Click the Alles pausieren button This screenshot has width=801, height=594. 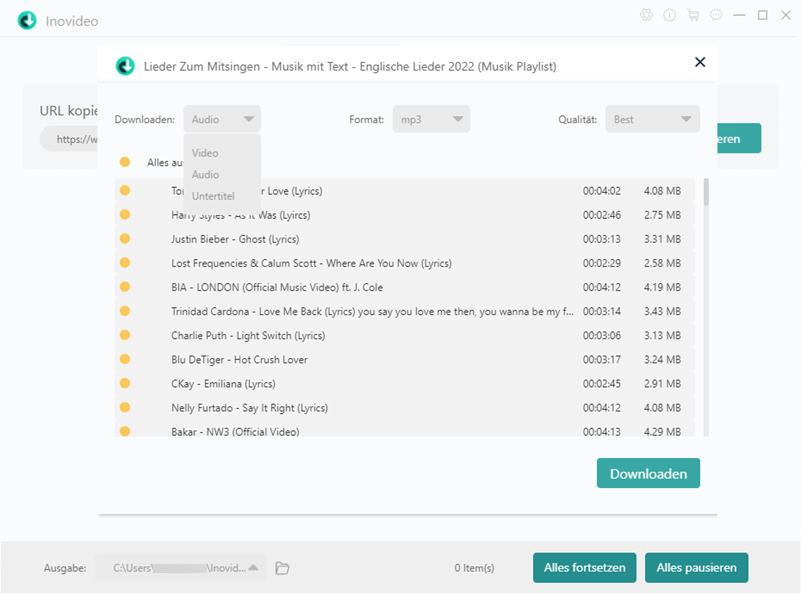click(696, 567)
